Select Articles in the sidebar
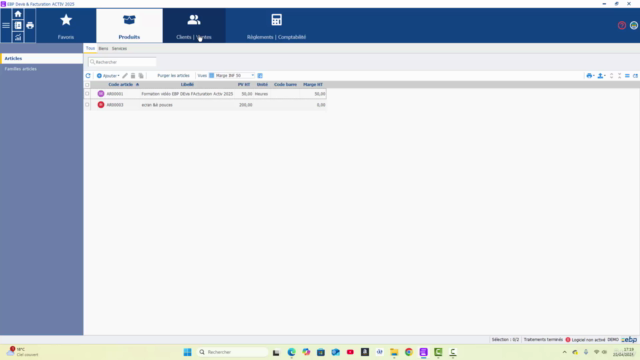This screenshot has height=360, width=640. [42, 58]
